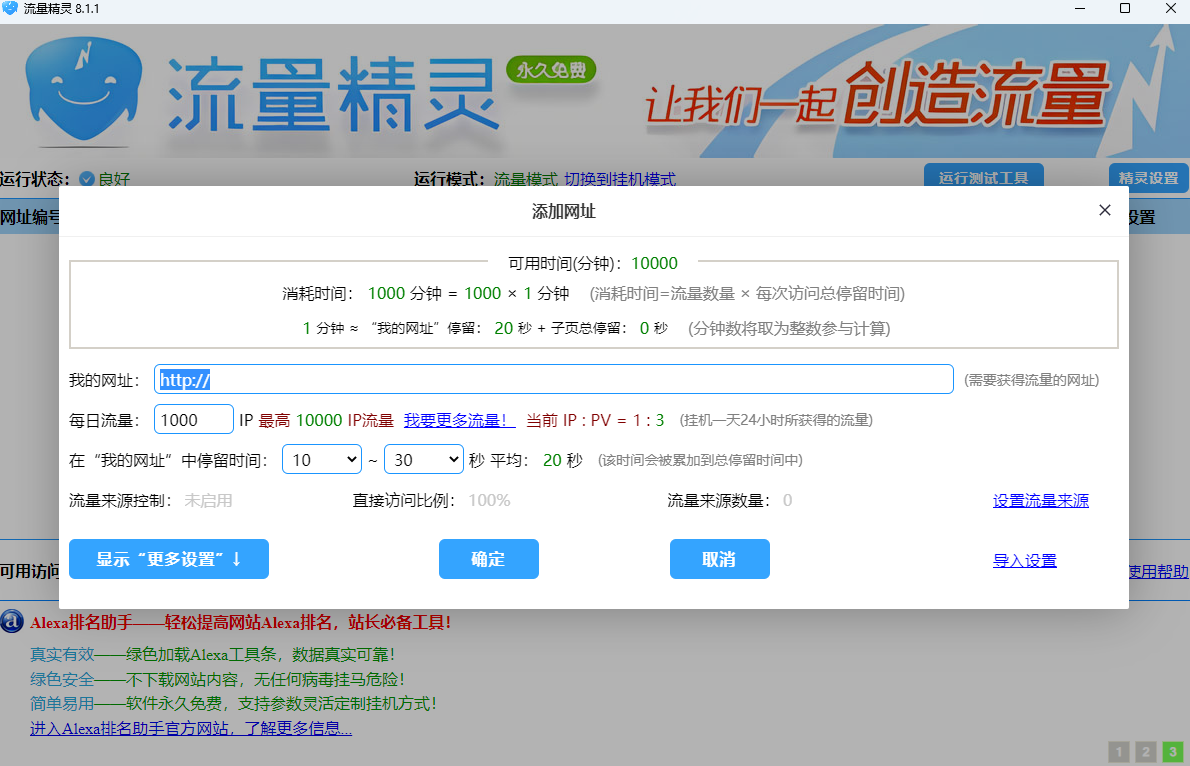This screenshot has height=766, width=1190.
Task: Click the red Alexa排名助手 headline text
Action: click(x=241, y=623)
